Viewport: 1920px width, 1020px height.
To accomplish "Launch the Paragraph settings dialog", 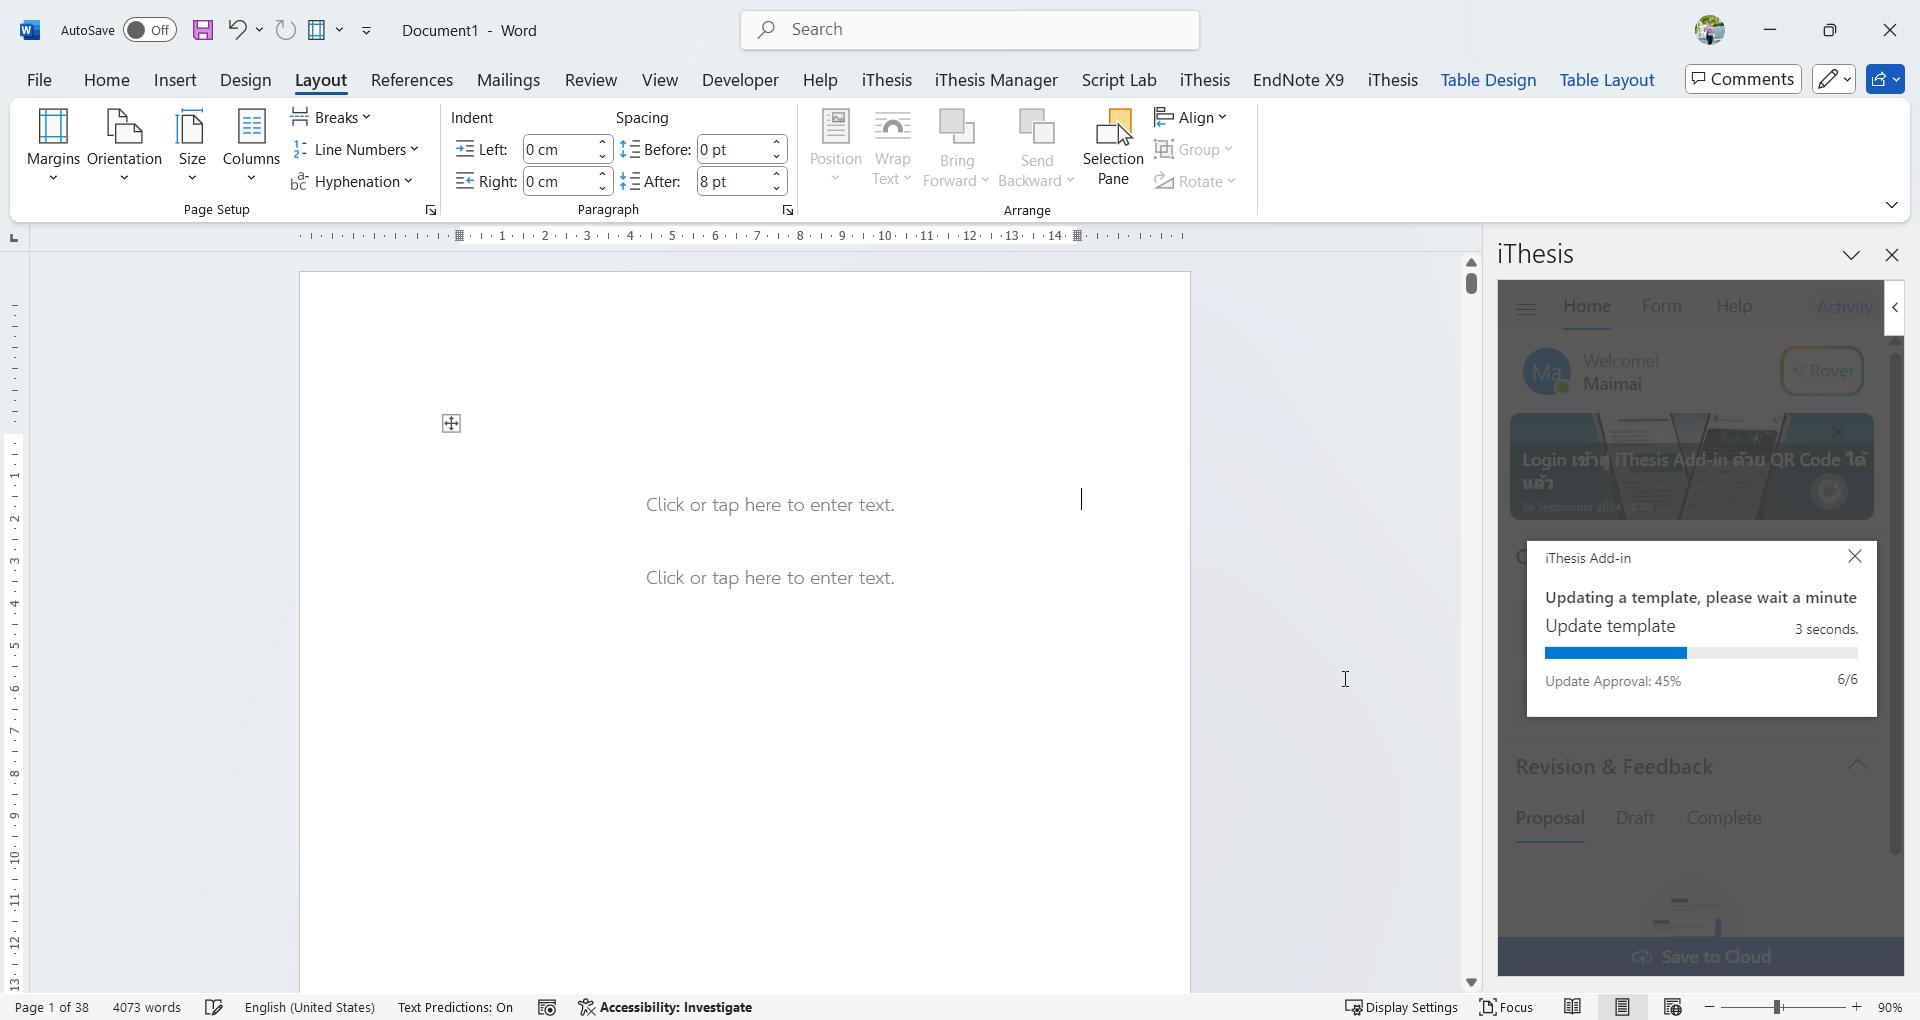I will (788, 210).
